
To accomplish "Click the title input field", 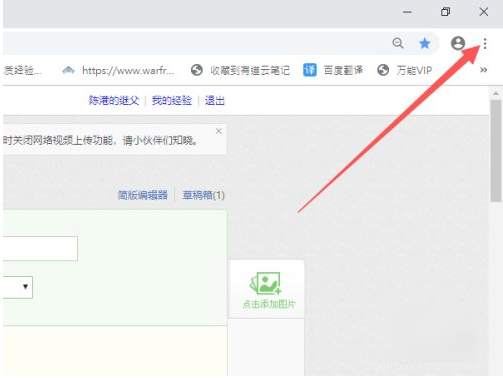I will tap(40, 249).
